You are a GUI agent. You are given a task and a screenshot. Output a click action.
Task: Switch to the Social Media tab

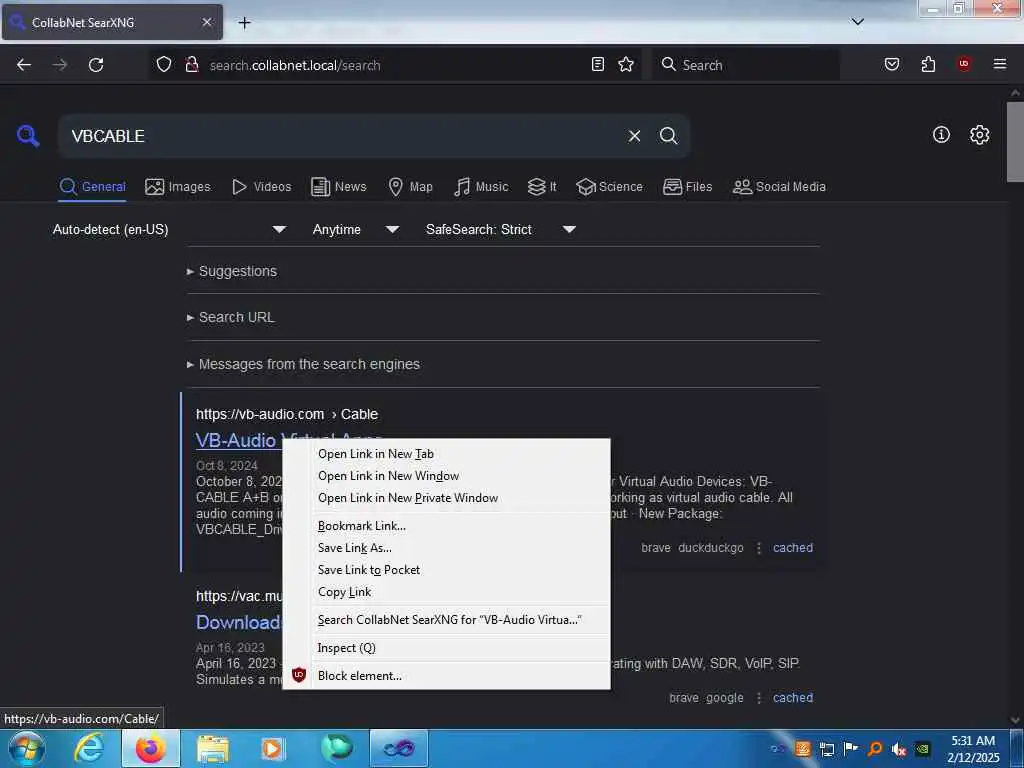tap(779, 187)
